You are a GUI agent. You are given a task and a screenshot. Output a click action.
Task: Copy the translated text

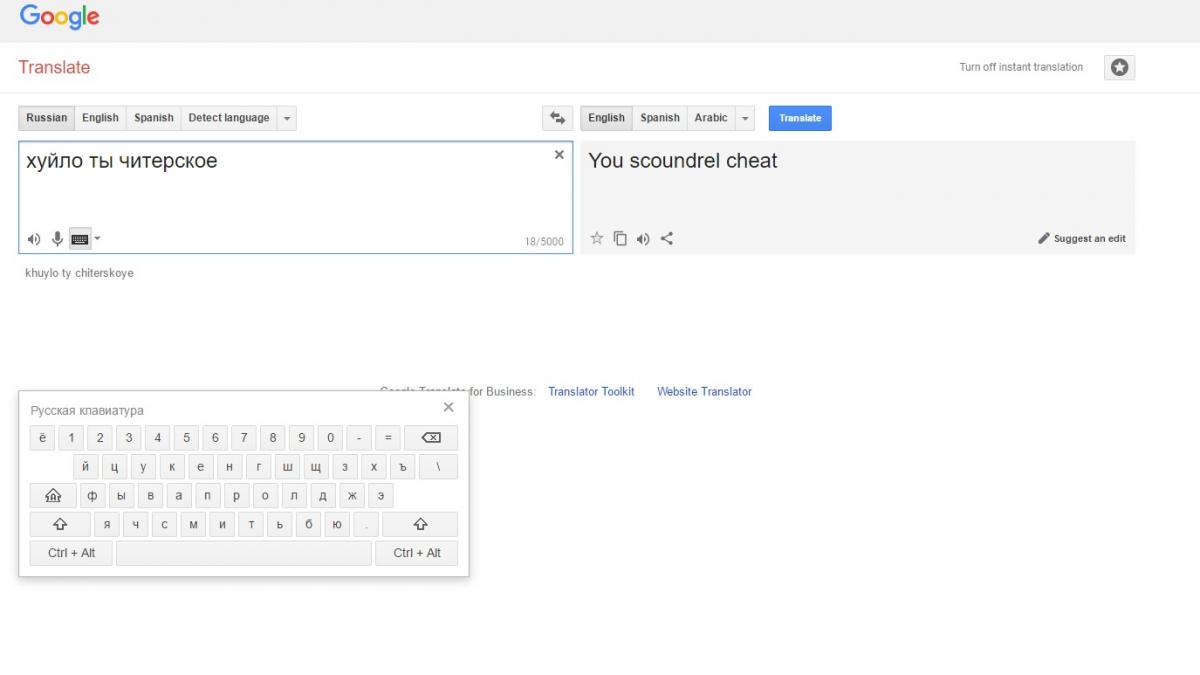(x=620, y=238)
